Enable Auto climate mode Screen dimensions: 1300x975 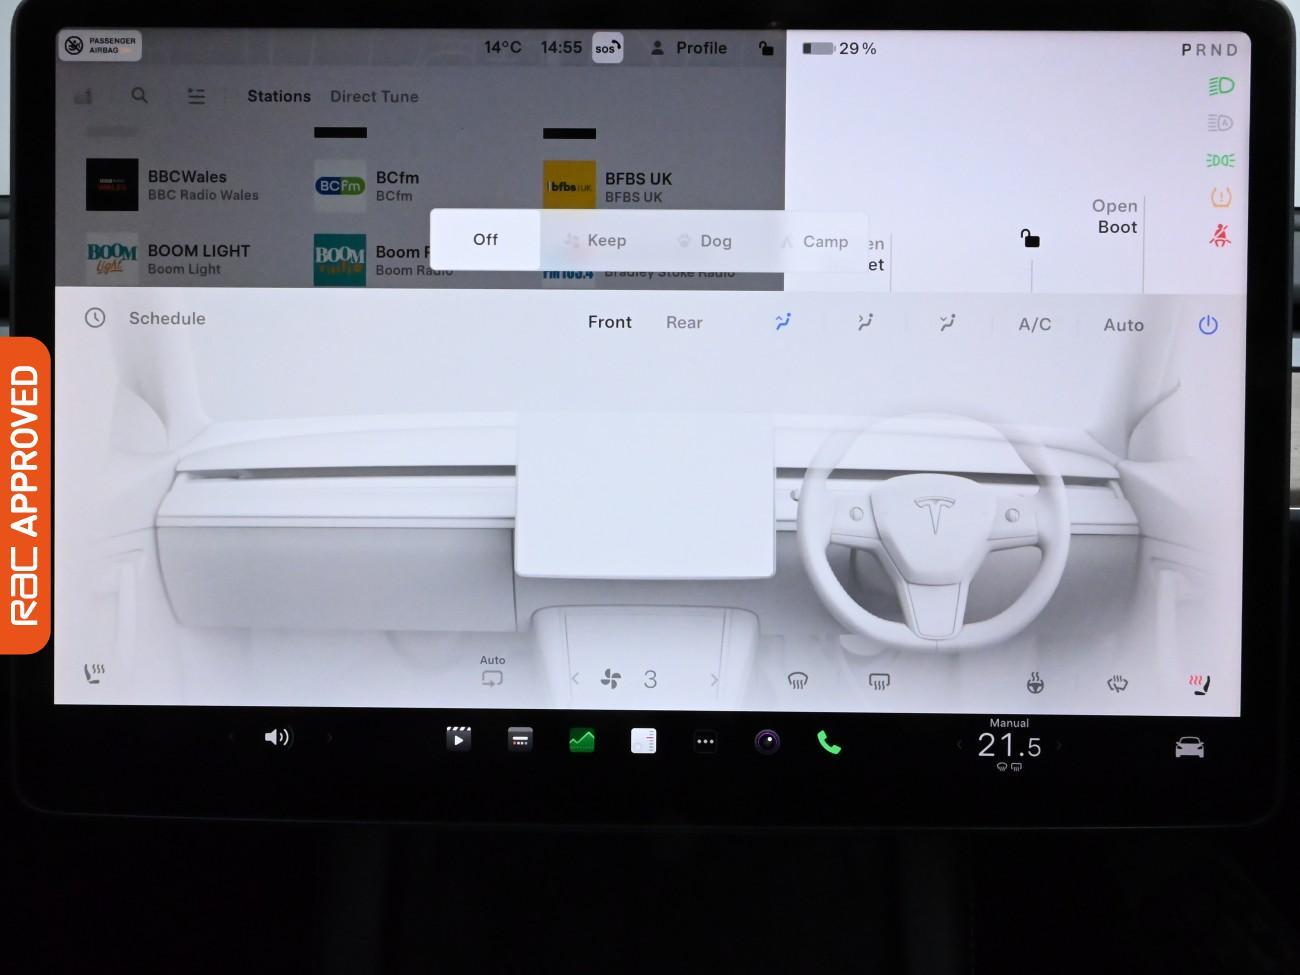click(1123, 324)
